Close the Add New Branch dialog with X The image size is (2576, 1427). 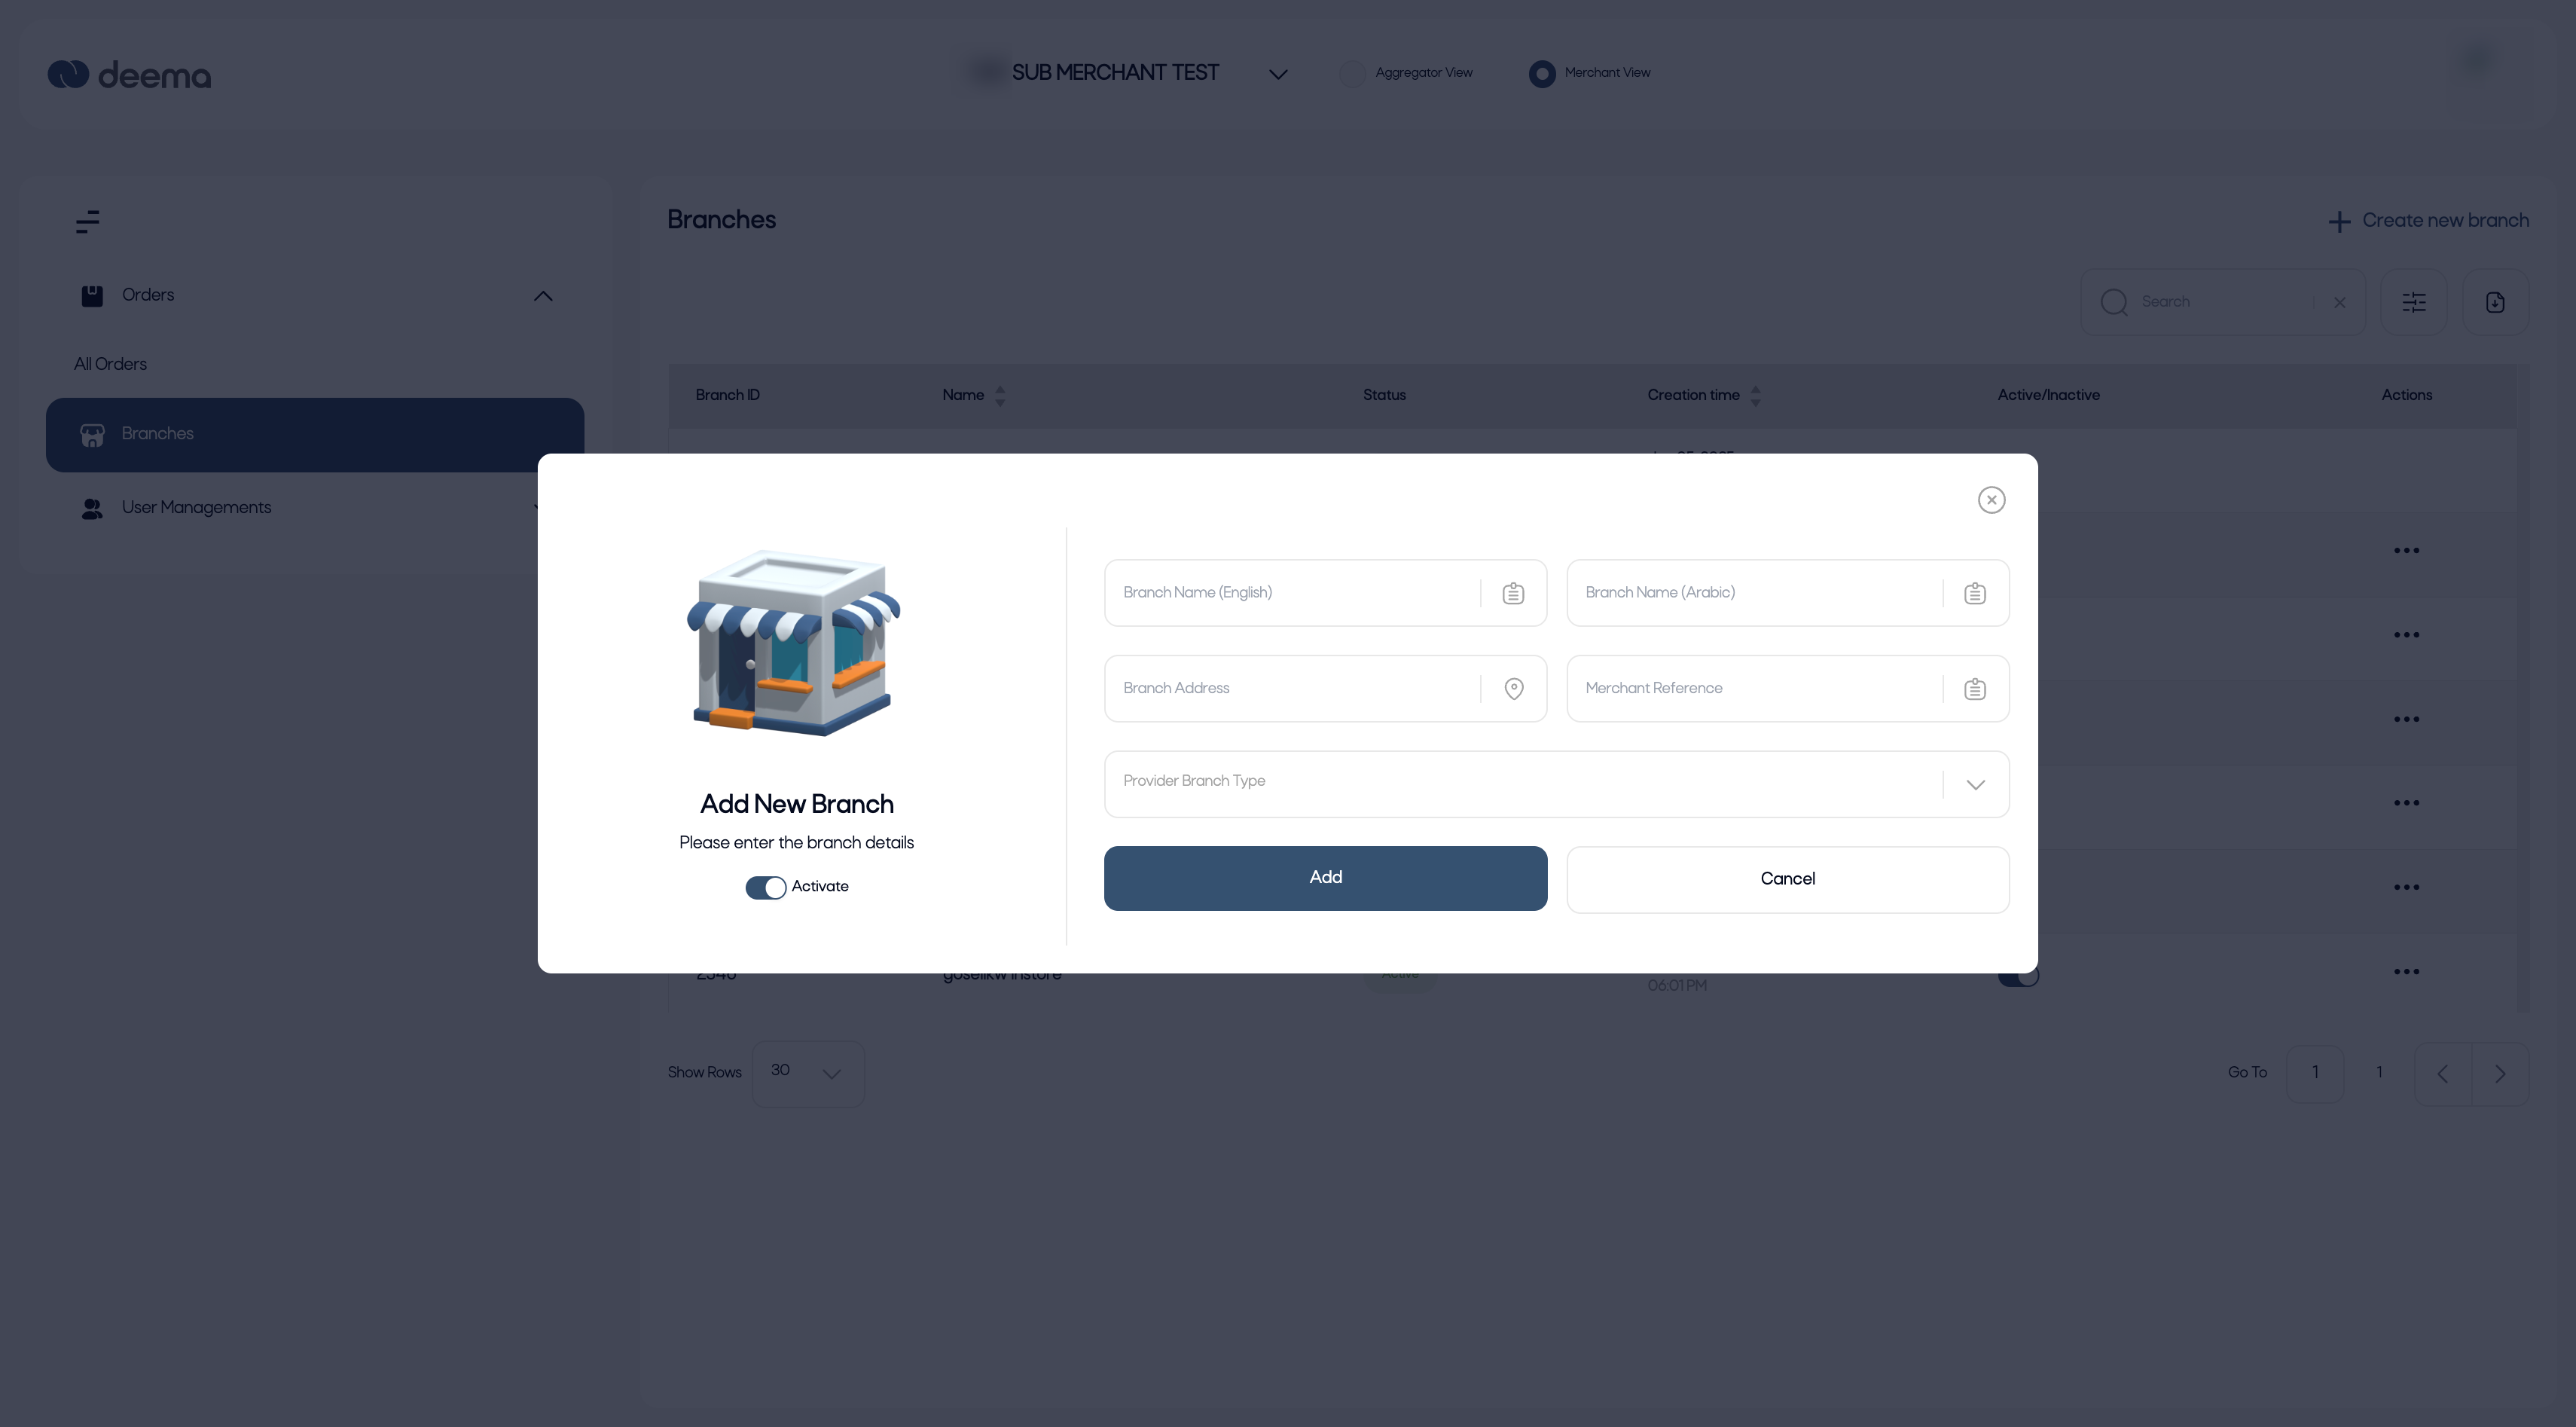[1991, 500]
